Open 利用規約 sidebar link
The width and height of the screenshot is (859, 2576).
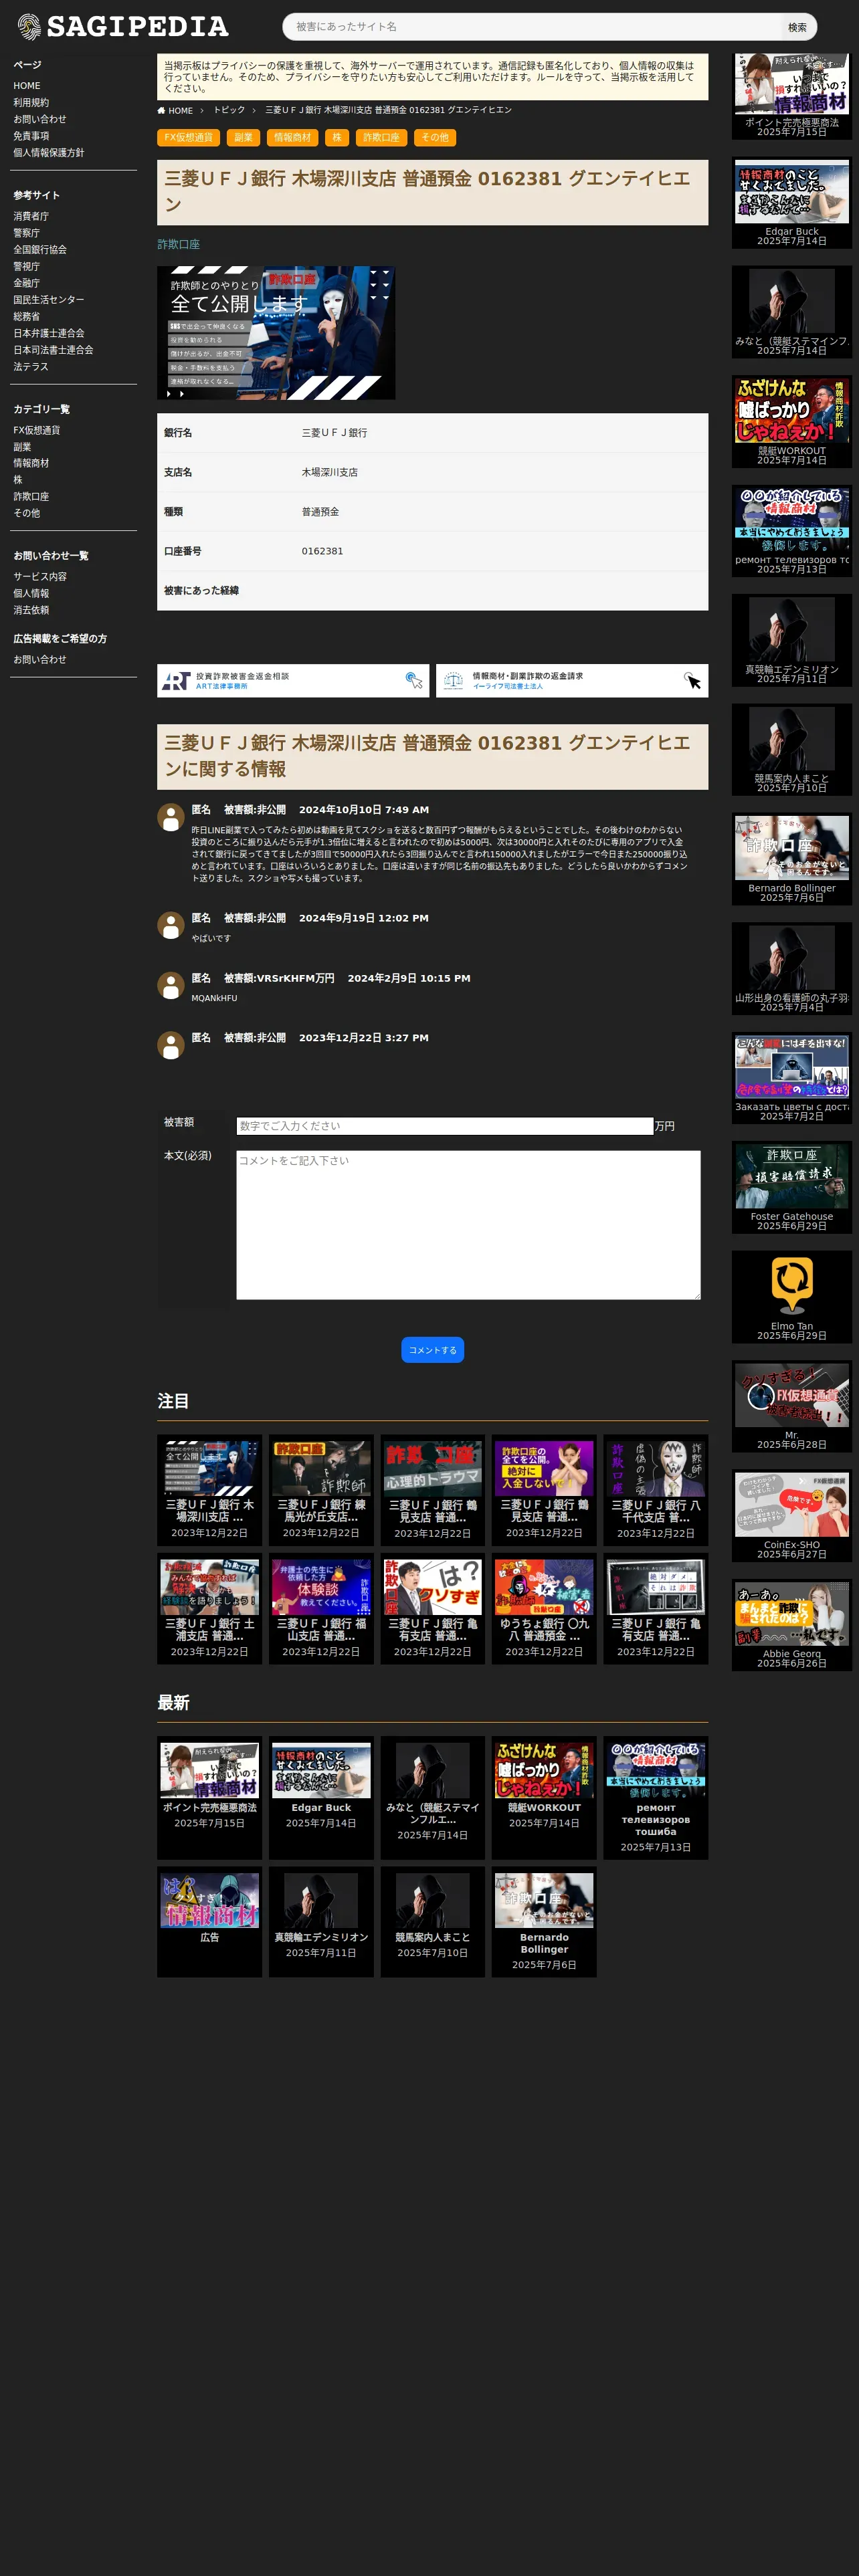pos(31,103)
